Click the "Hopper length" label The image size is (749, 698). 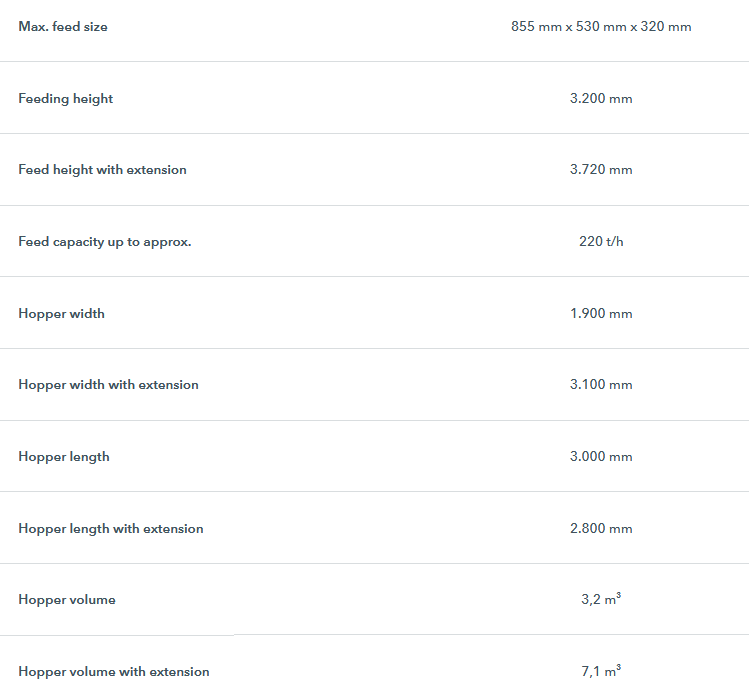[64, 457]
